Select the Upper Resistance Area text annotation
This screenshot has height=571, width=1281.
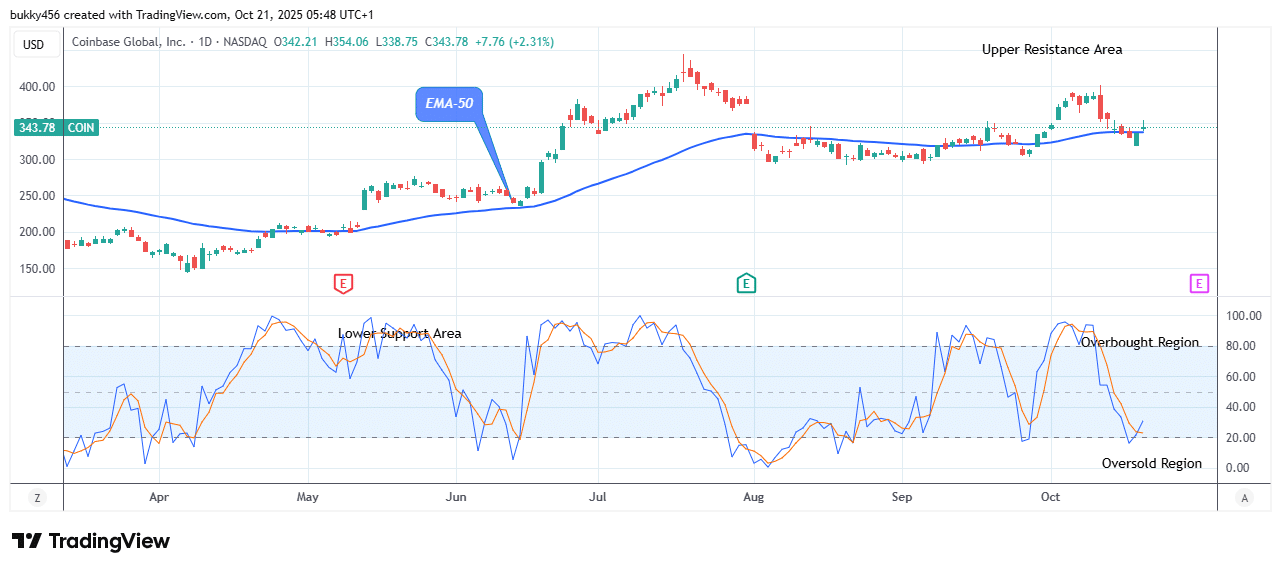(x=1051, y=49)
